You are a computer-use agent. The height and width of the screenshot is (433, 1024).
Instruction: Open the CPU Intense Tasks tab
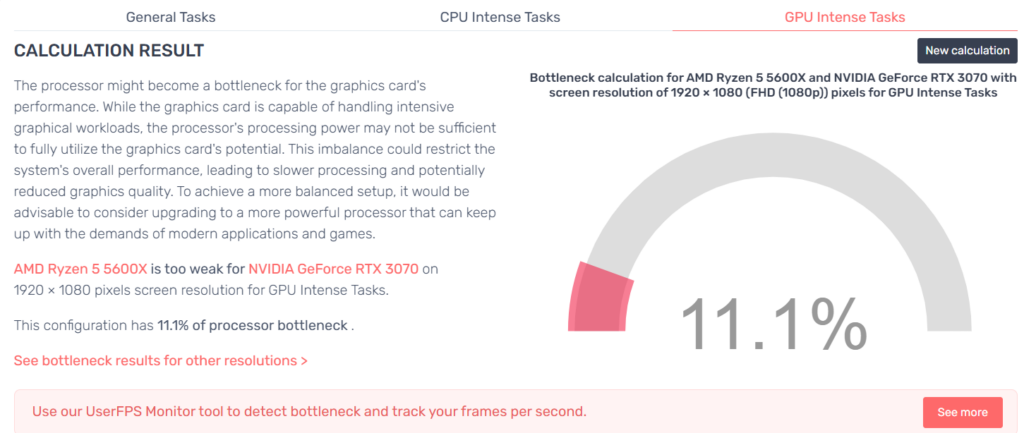pyautogui.click(x=500, y=17)
